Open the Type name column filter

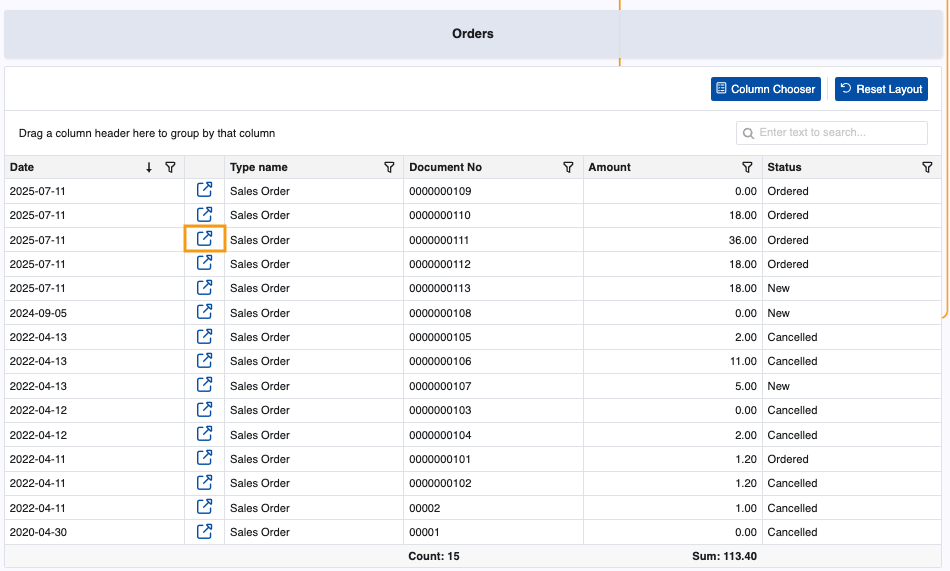(390, 167)
